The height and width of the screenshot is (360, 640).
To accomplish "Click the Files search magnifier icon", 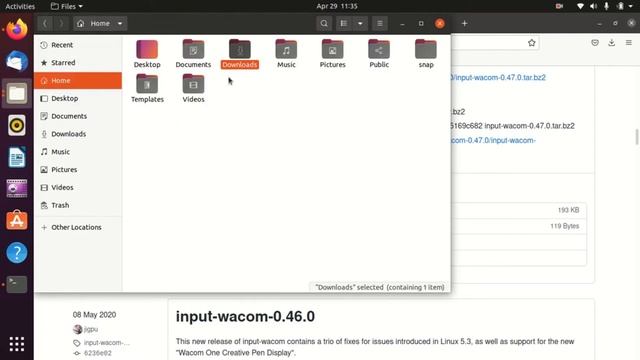I will (x=324, y=23).
